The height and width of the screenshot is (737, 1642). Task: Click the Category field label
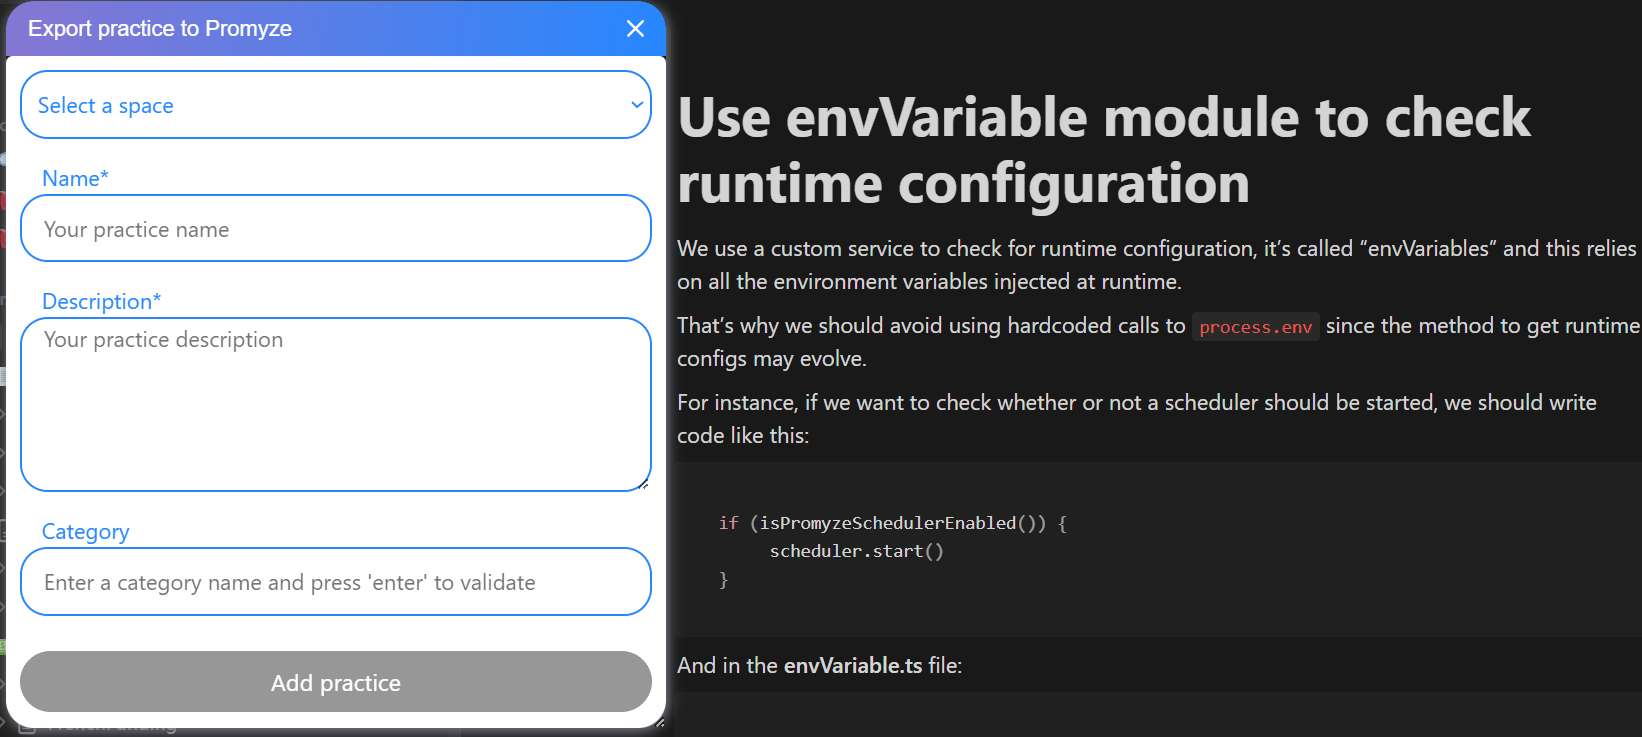86,532
